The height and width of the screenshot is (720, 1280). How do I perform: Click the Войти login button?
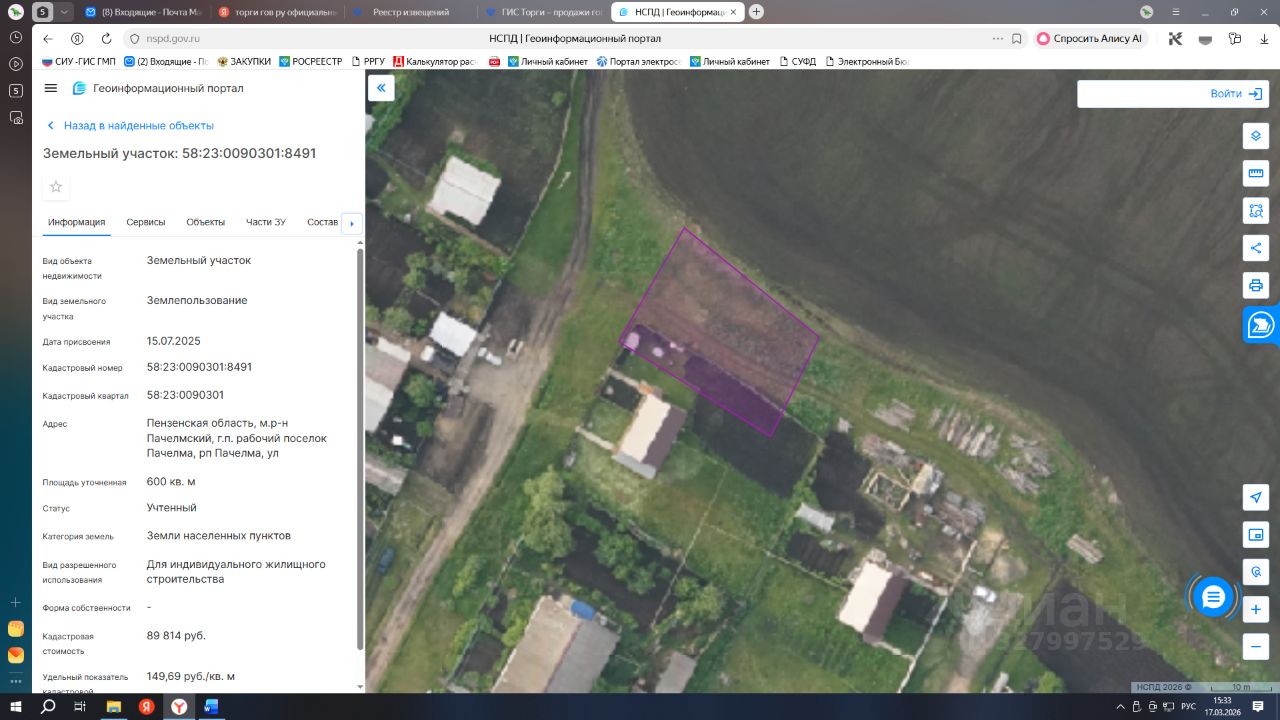click(1235, 93)
